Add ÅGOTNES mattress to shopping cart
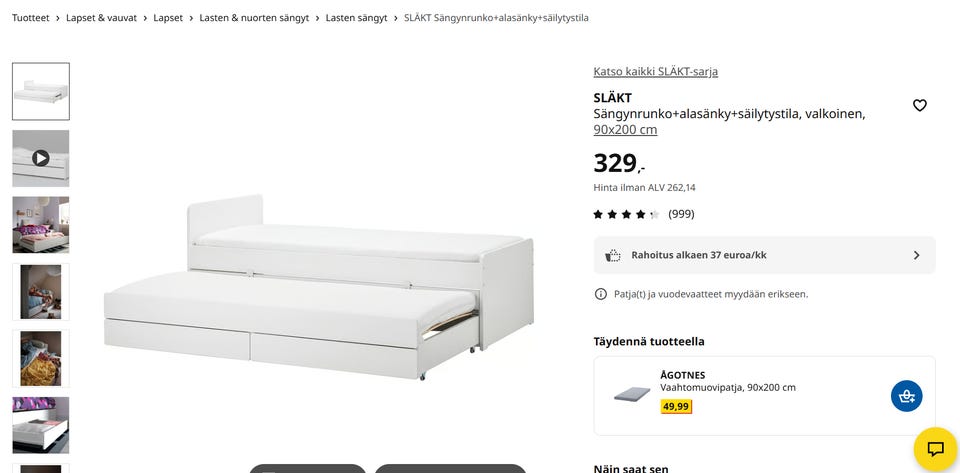This screenshot has height=473, width=960. click(906, 396)
